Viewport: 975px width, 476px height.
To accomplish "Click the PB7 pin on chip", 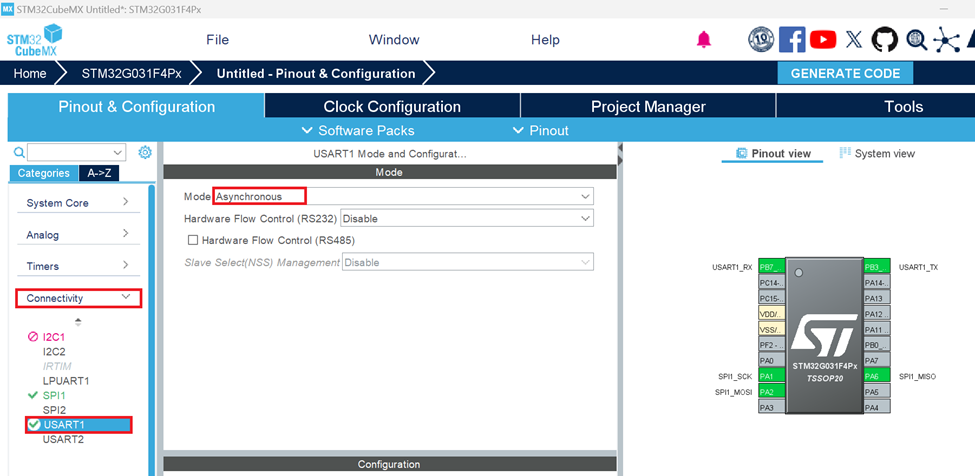I will 772,267.
